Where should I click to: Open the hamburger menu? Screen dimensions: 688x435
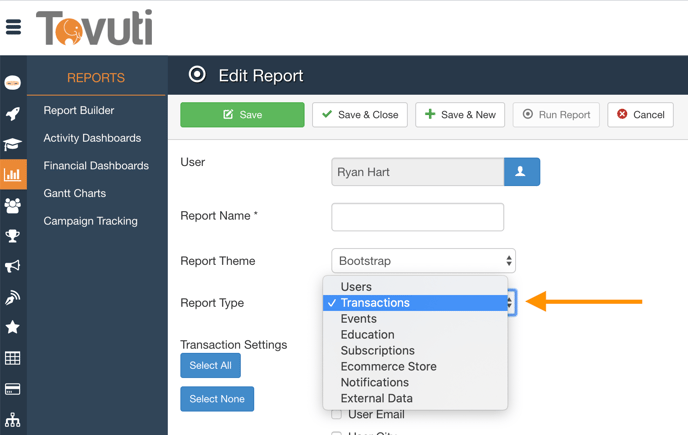tap(13, 27)
